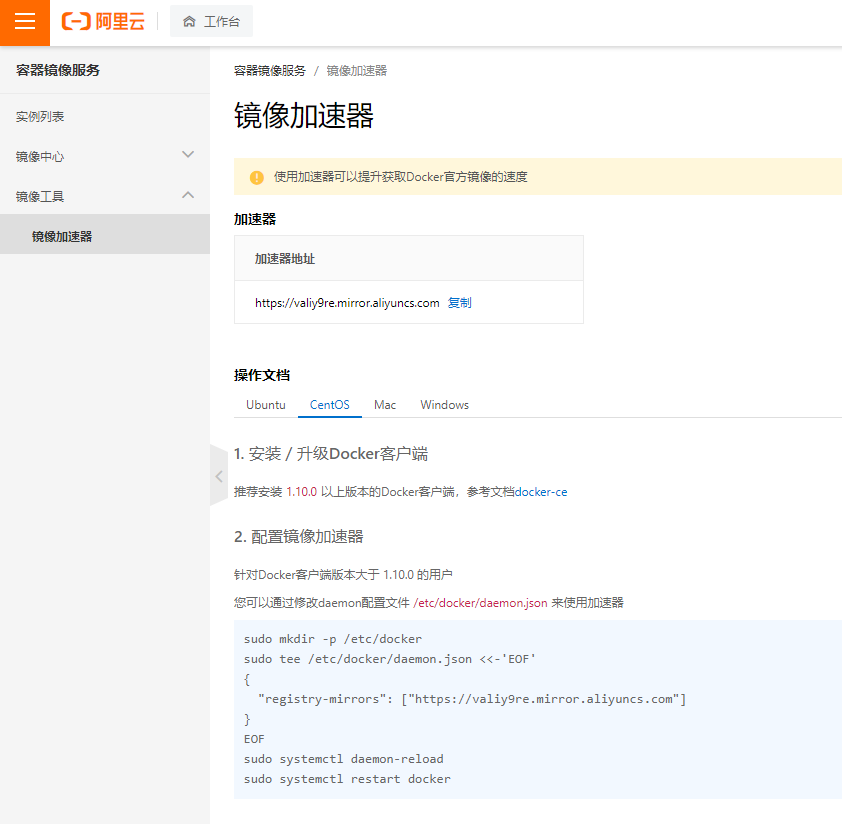Open the 工作台 workbench button

click(211, 21)
